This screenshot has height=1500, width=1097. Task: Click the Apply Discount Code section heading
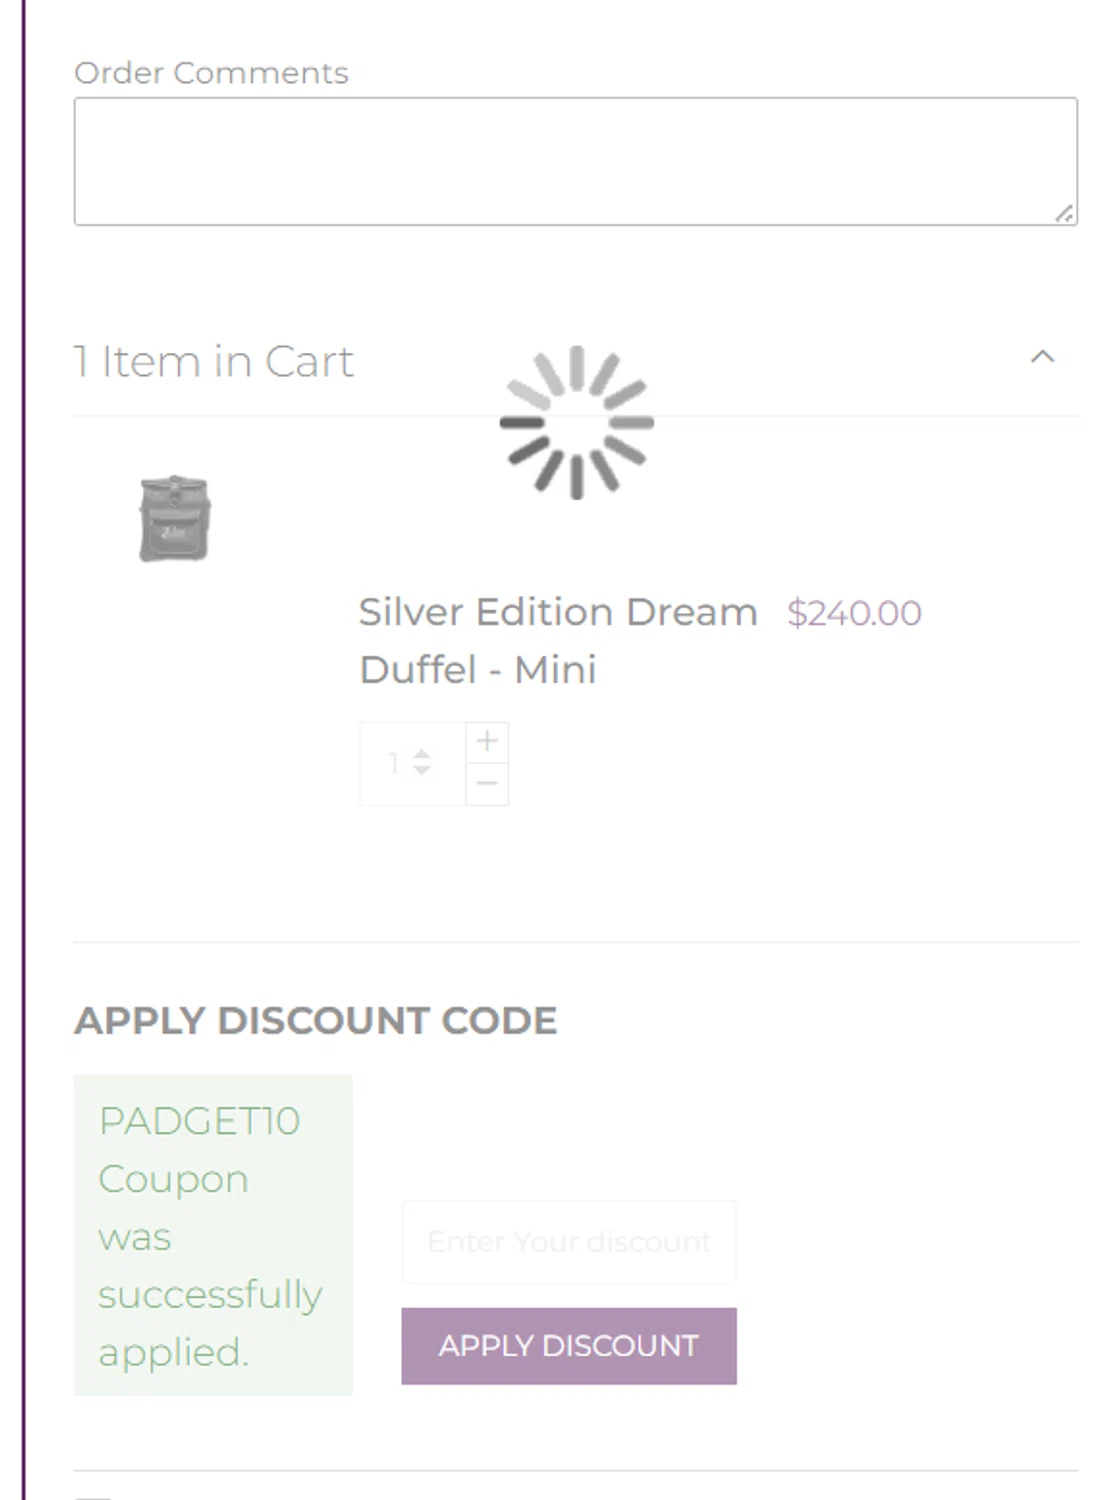(x=315, y=1021)
